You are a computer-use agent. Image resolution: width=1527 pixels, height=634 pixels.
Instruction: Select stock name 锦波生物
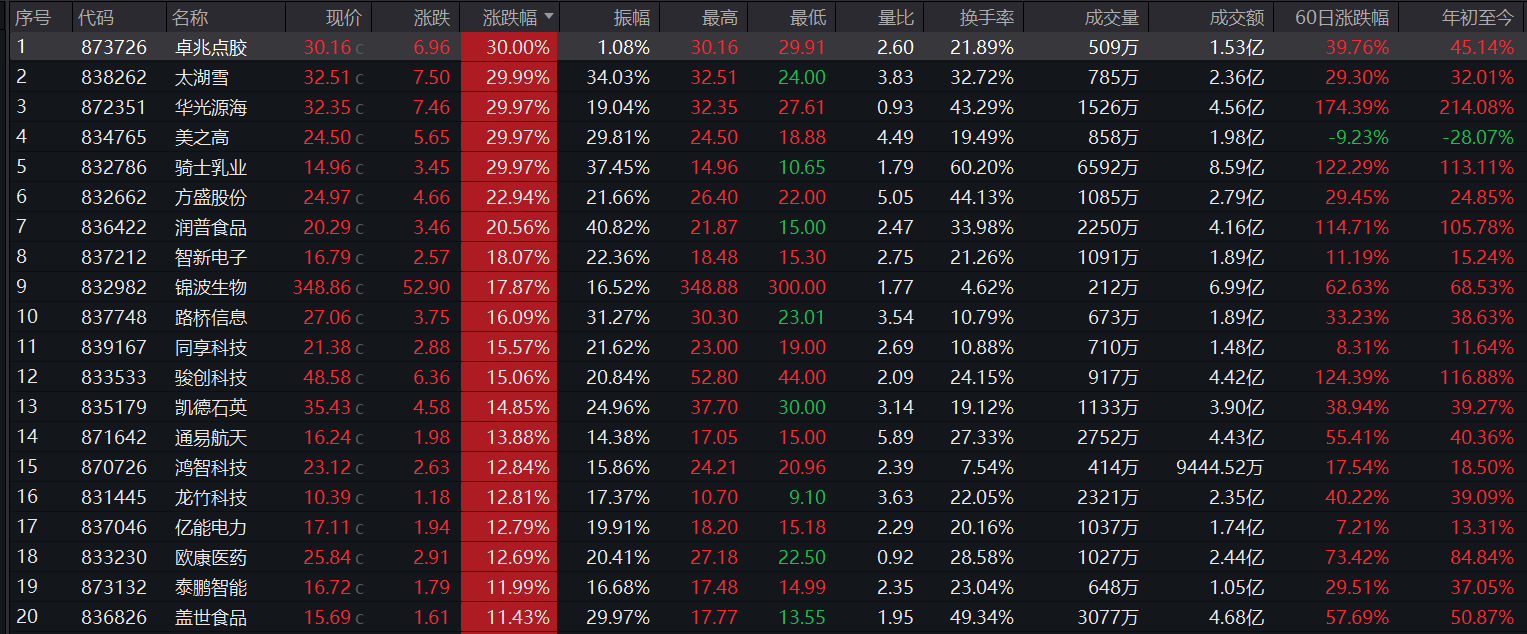tap(210, 287)
